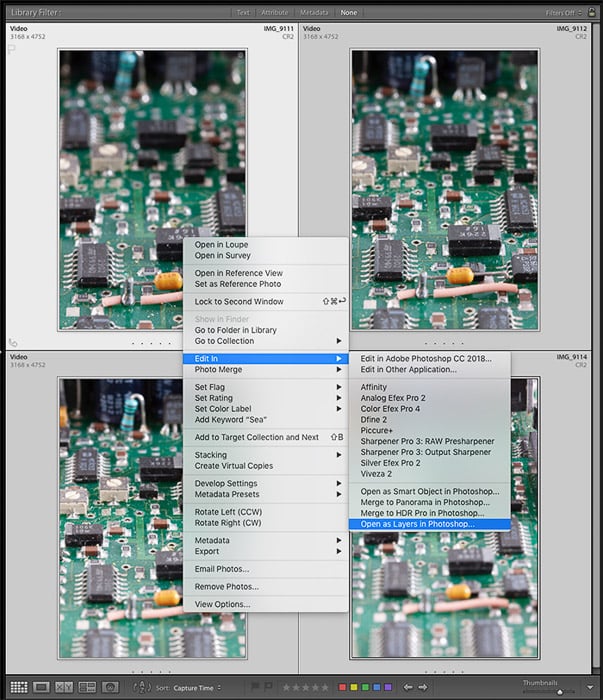Choose Open as Smart Object in Photoshop
Screen dimensions: 603x700
tap(429, 491)
